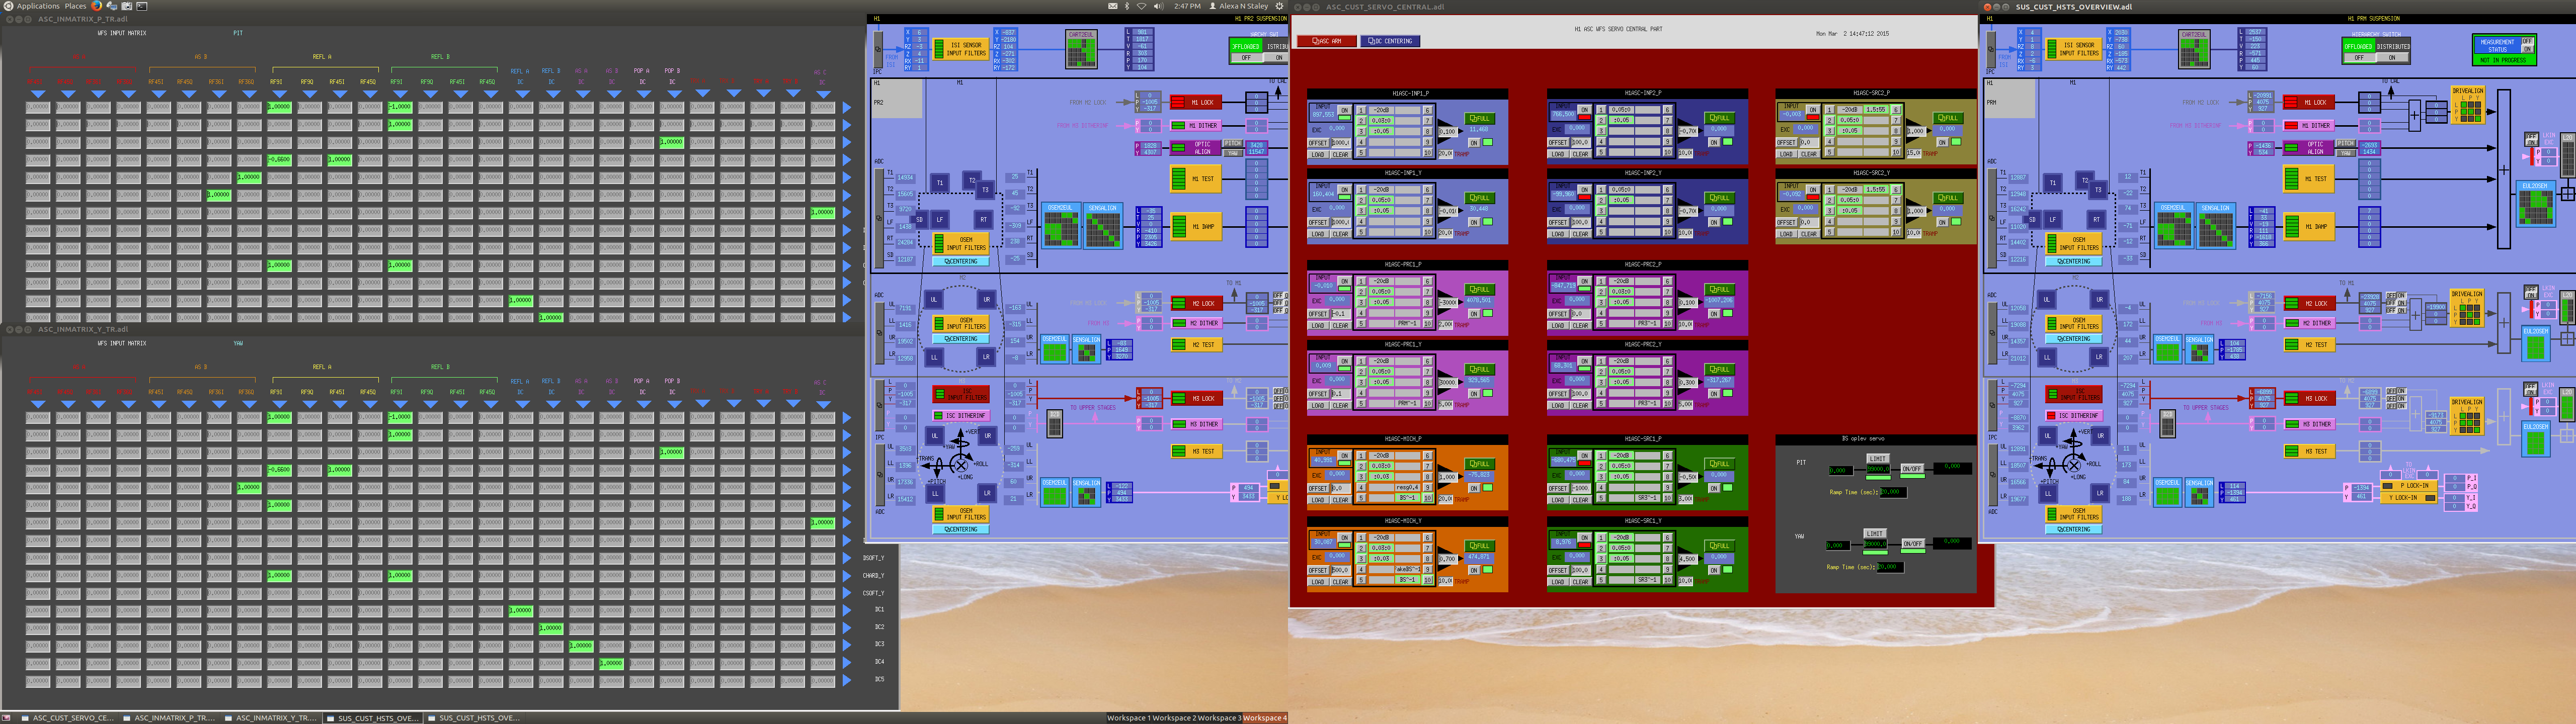This screenshot has height=724, width=2576.
Task: Open DRIVEALIGN matrix in PRM M1 stage
Action: 2468,105
